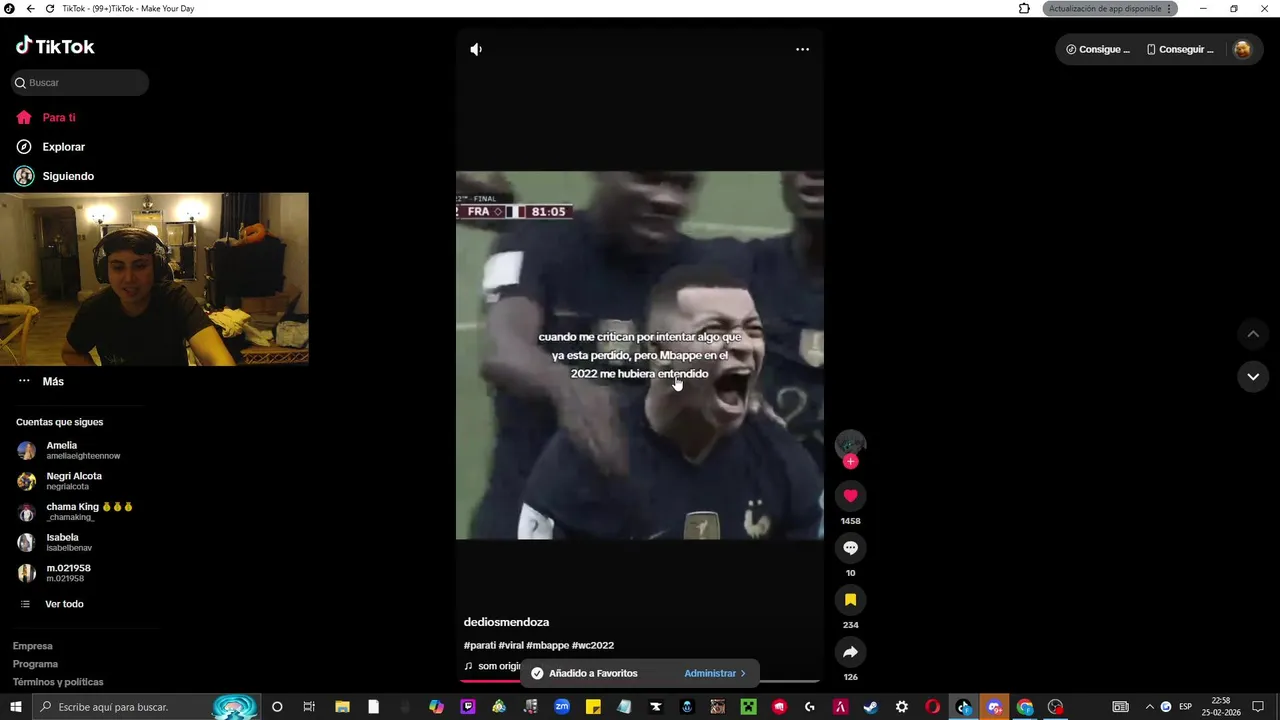
Task: Open Minecraft from the taskbar
Action: tap(748, 707)
